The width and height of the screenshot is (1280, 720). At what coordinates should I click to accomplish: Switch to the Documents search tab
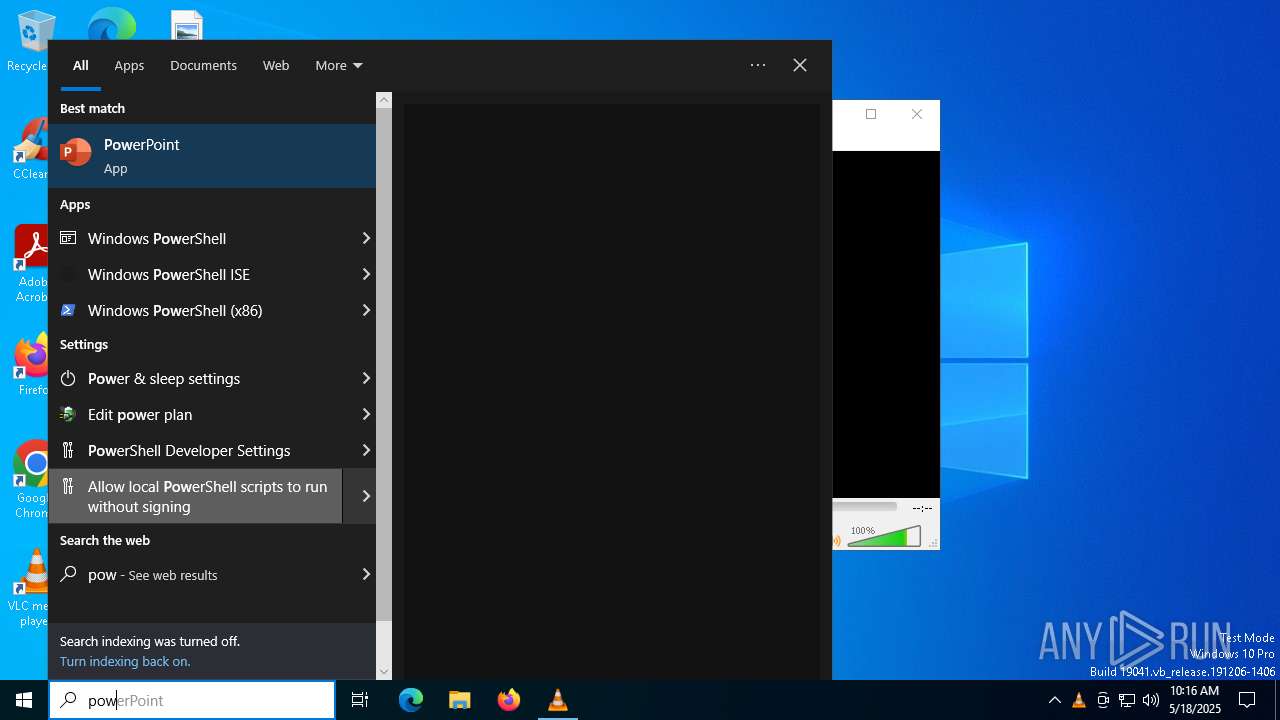click(x=203, y=65)
